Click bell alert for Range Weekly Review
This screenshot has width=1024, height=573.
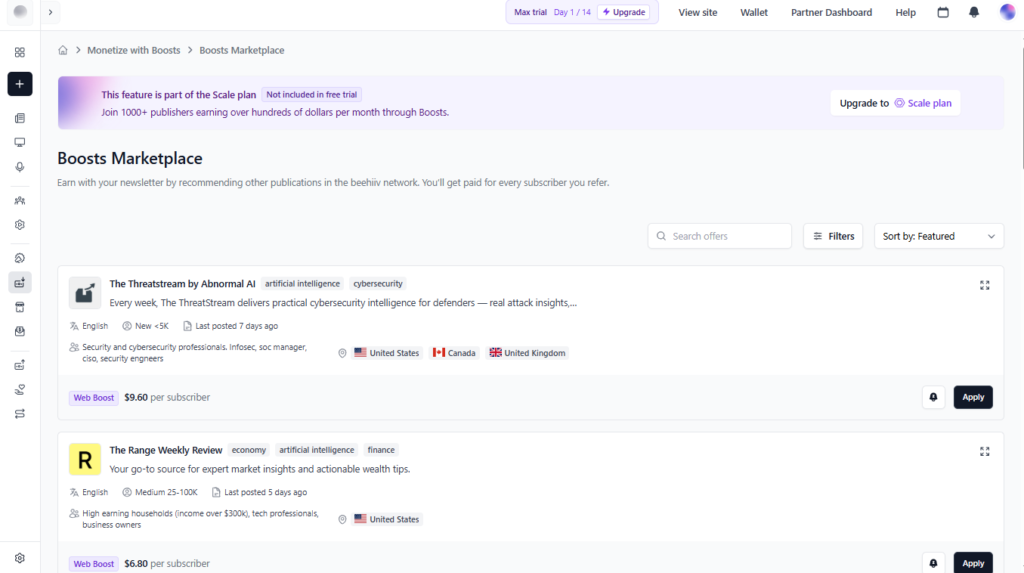pyautogui.click(x=933, y=563)
